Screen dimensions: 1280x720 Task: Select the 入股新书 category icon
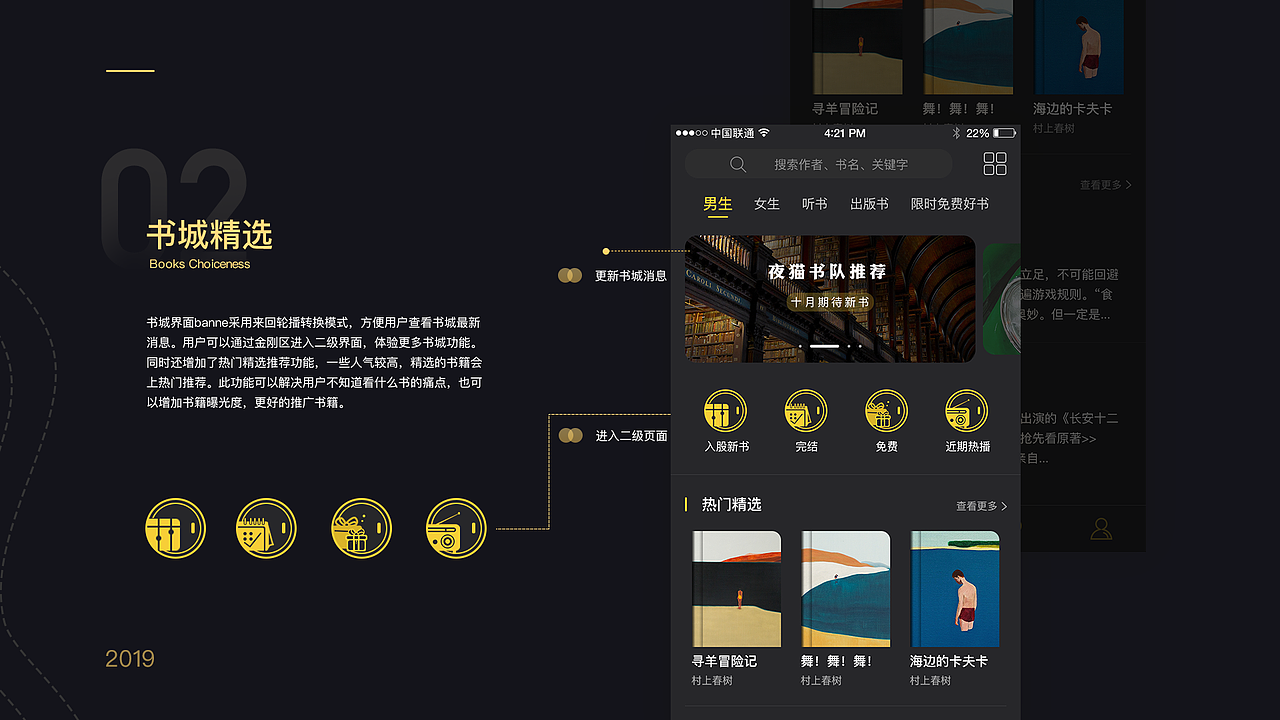[x=725, y=409]
